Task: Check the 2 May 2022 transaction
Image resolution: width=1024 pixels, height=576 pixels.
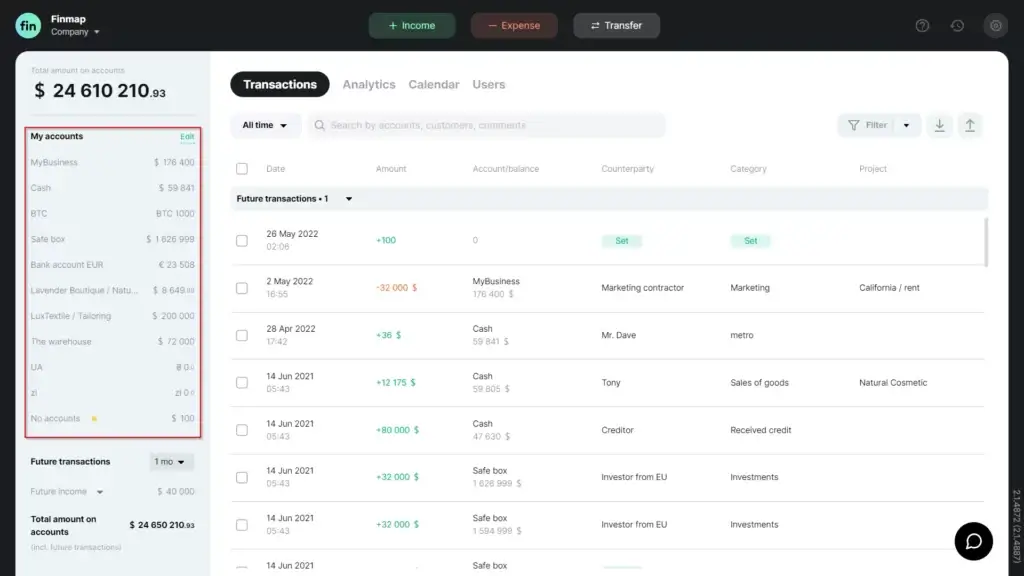Action: (242, 288)
